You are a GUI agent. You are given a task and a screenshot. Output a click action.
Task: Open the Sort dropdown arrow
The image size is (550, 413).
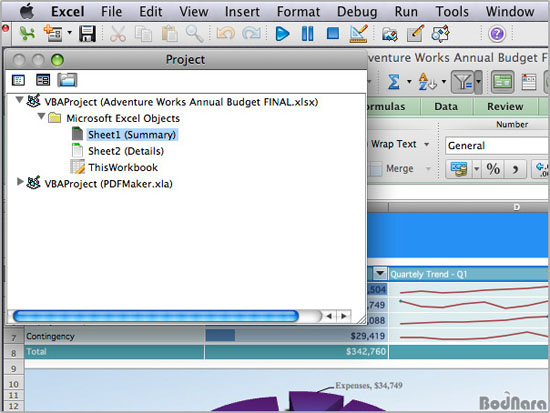444,82
